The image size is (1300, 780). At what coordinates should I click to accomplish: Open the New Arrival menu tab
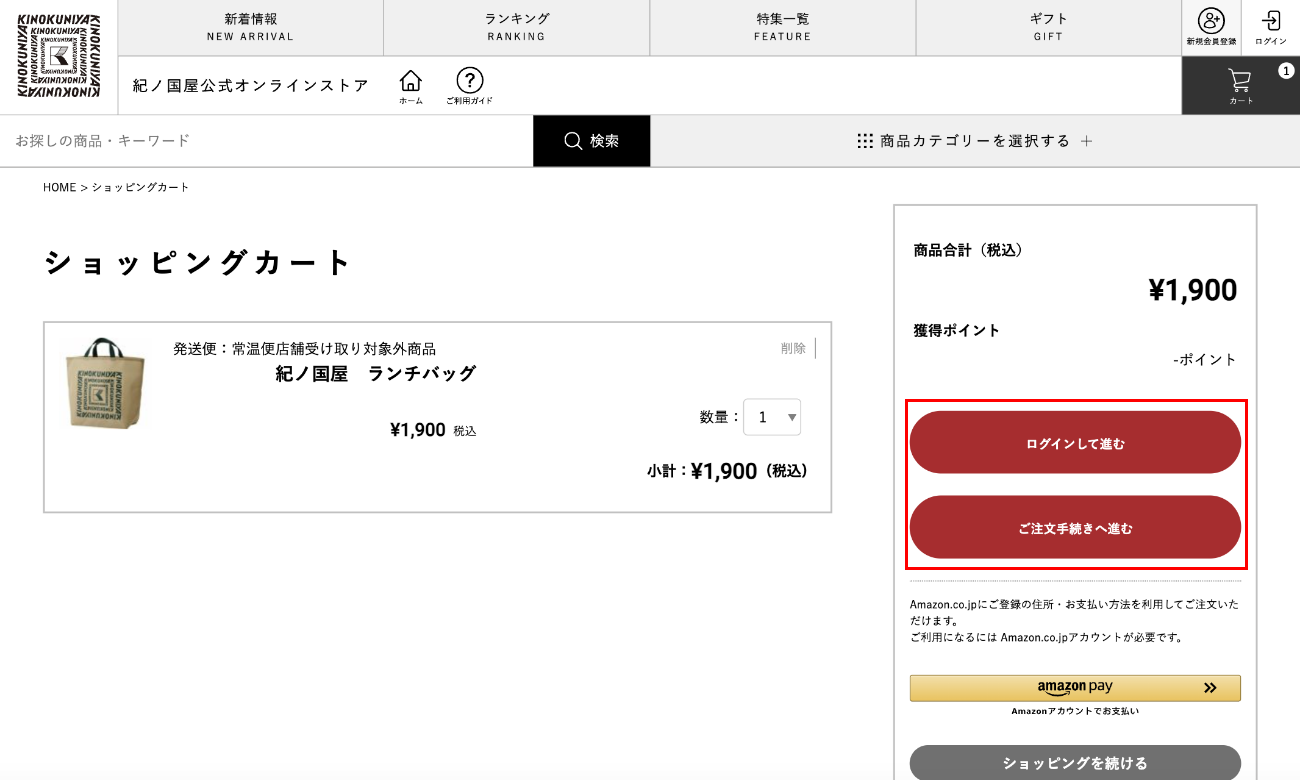pyautogui.click(x=250, y=27)
